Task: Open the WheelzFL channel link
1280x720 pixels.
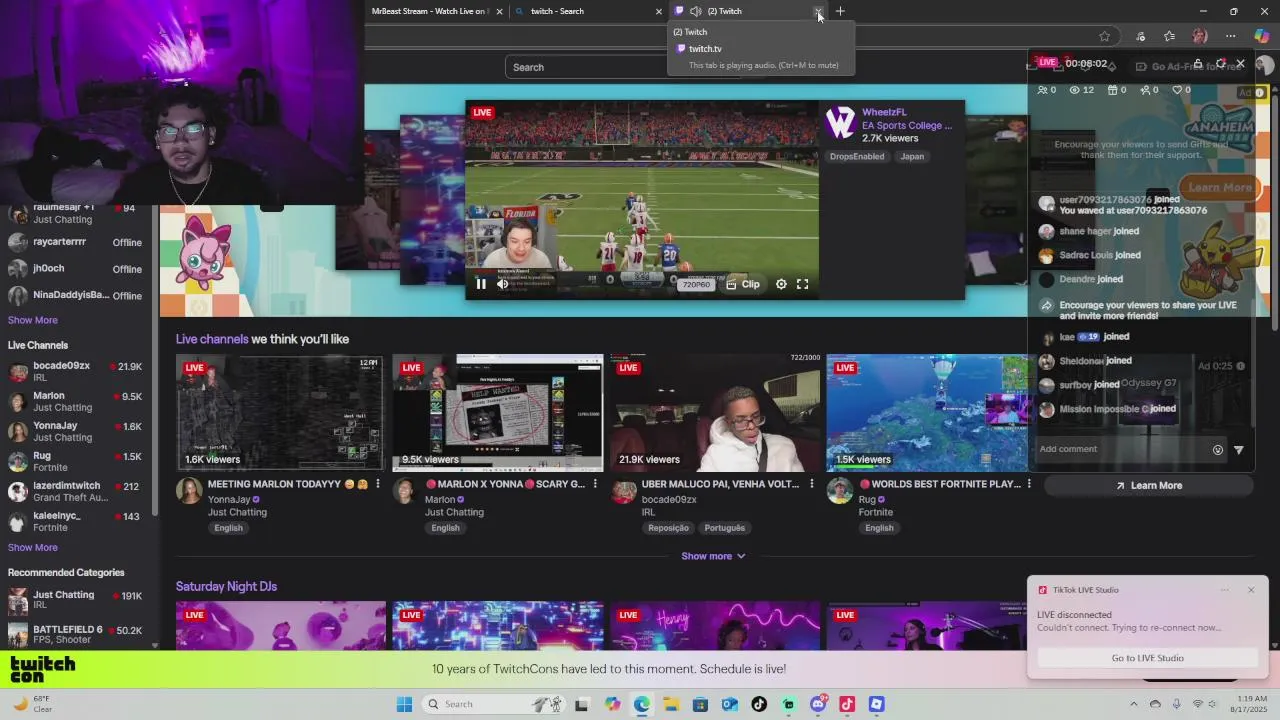Action: click(884, 112)
